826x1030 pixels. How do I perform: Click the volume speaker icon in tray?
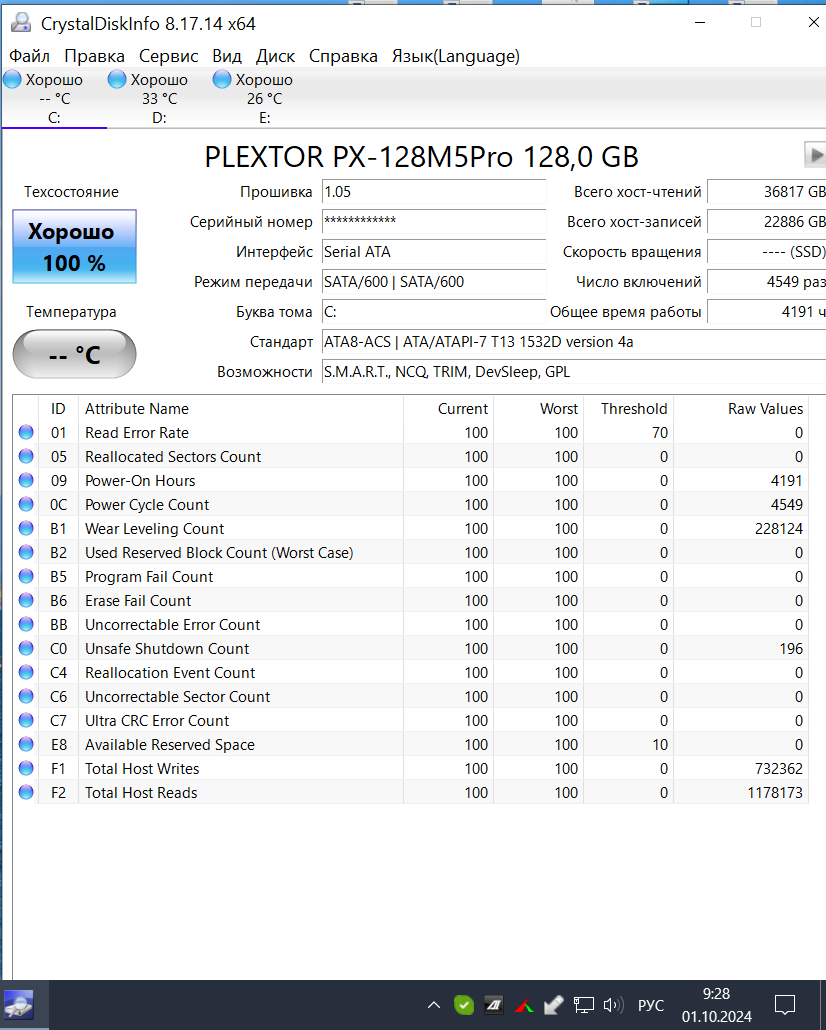click(x=613, y=1005)
